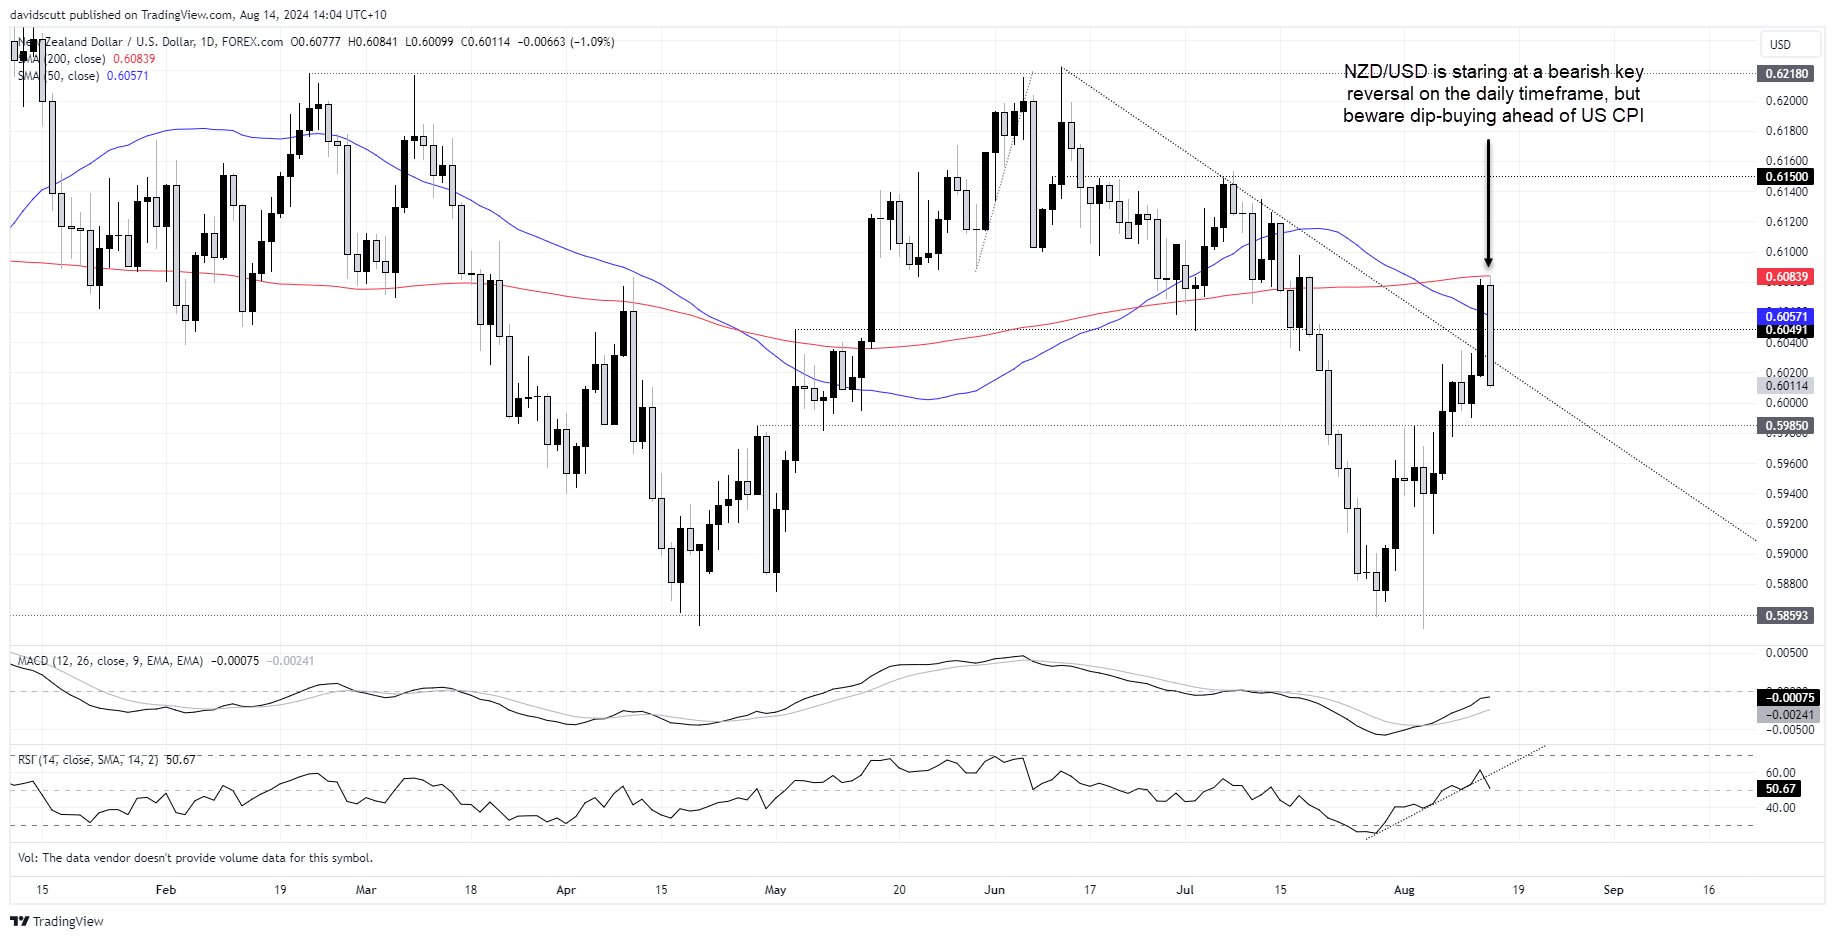Click the blue 0.60571 SMA price label
This screenshot has width=1835, height=939.
(x=1786, y=317)
